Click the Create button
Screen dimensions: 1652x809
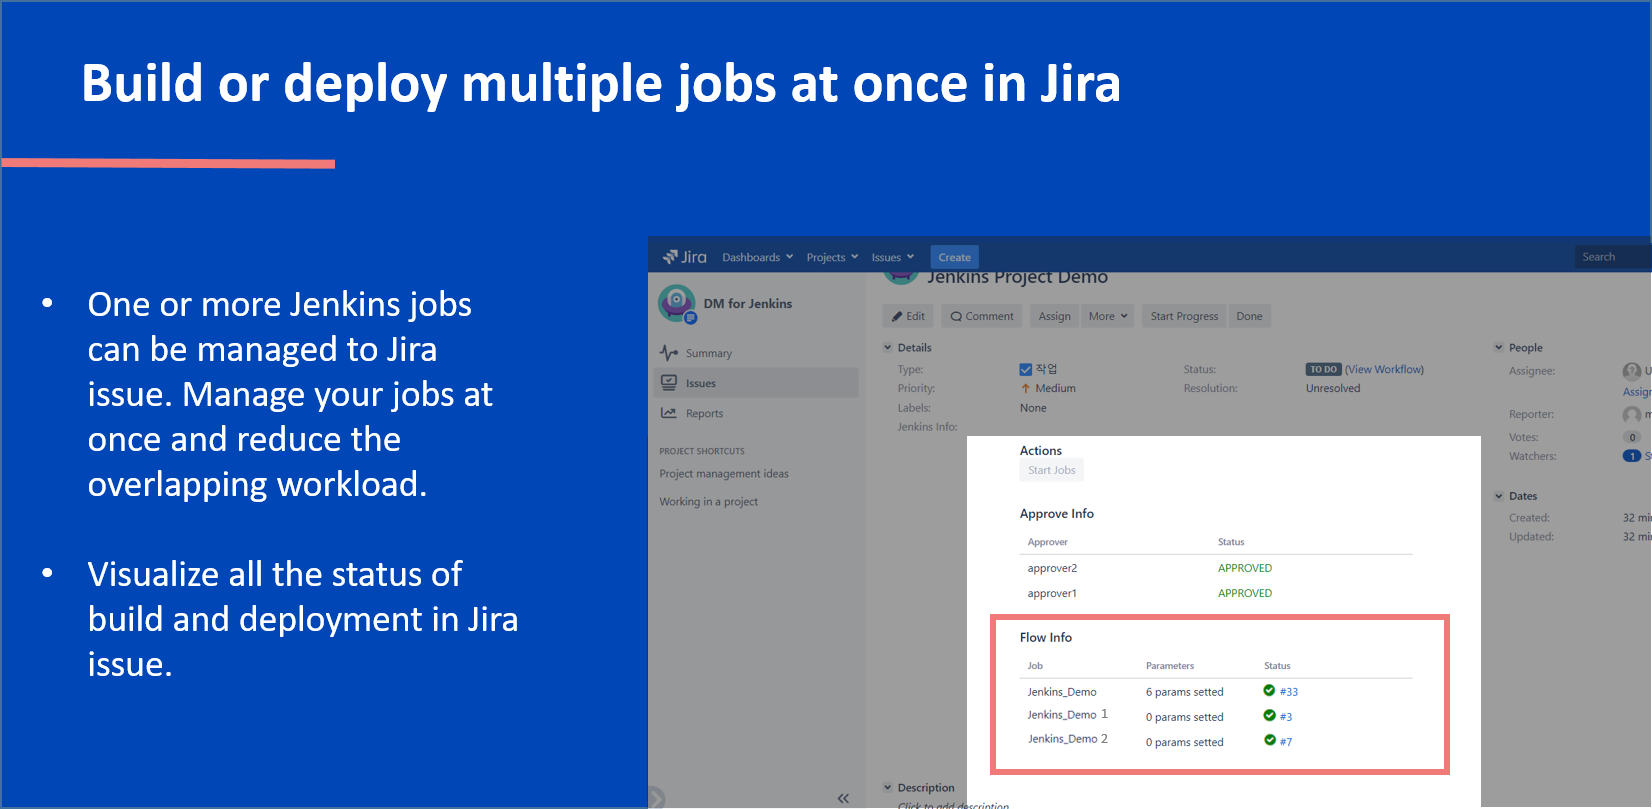pyautogui.click(x=954, y=257)
